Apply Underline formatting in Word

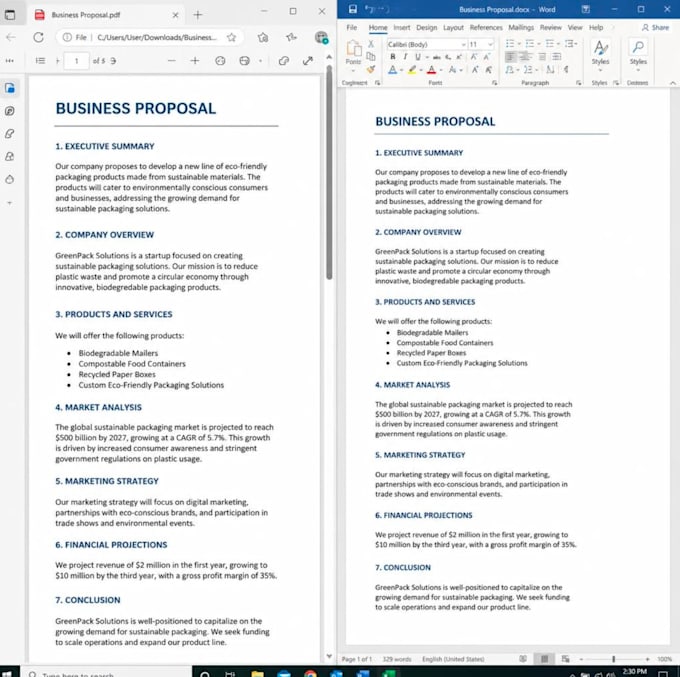[418, 57]
